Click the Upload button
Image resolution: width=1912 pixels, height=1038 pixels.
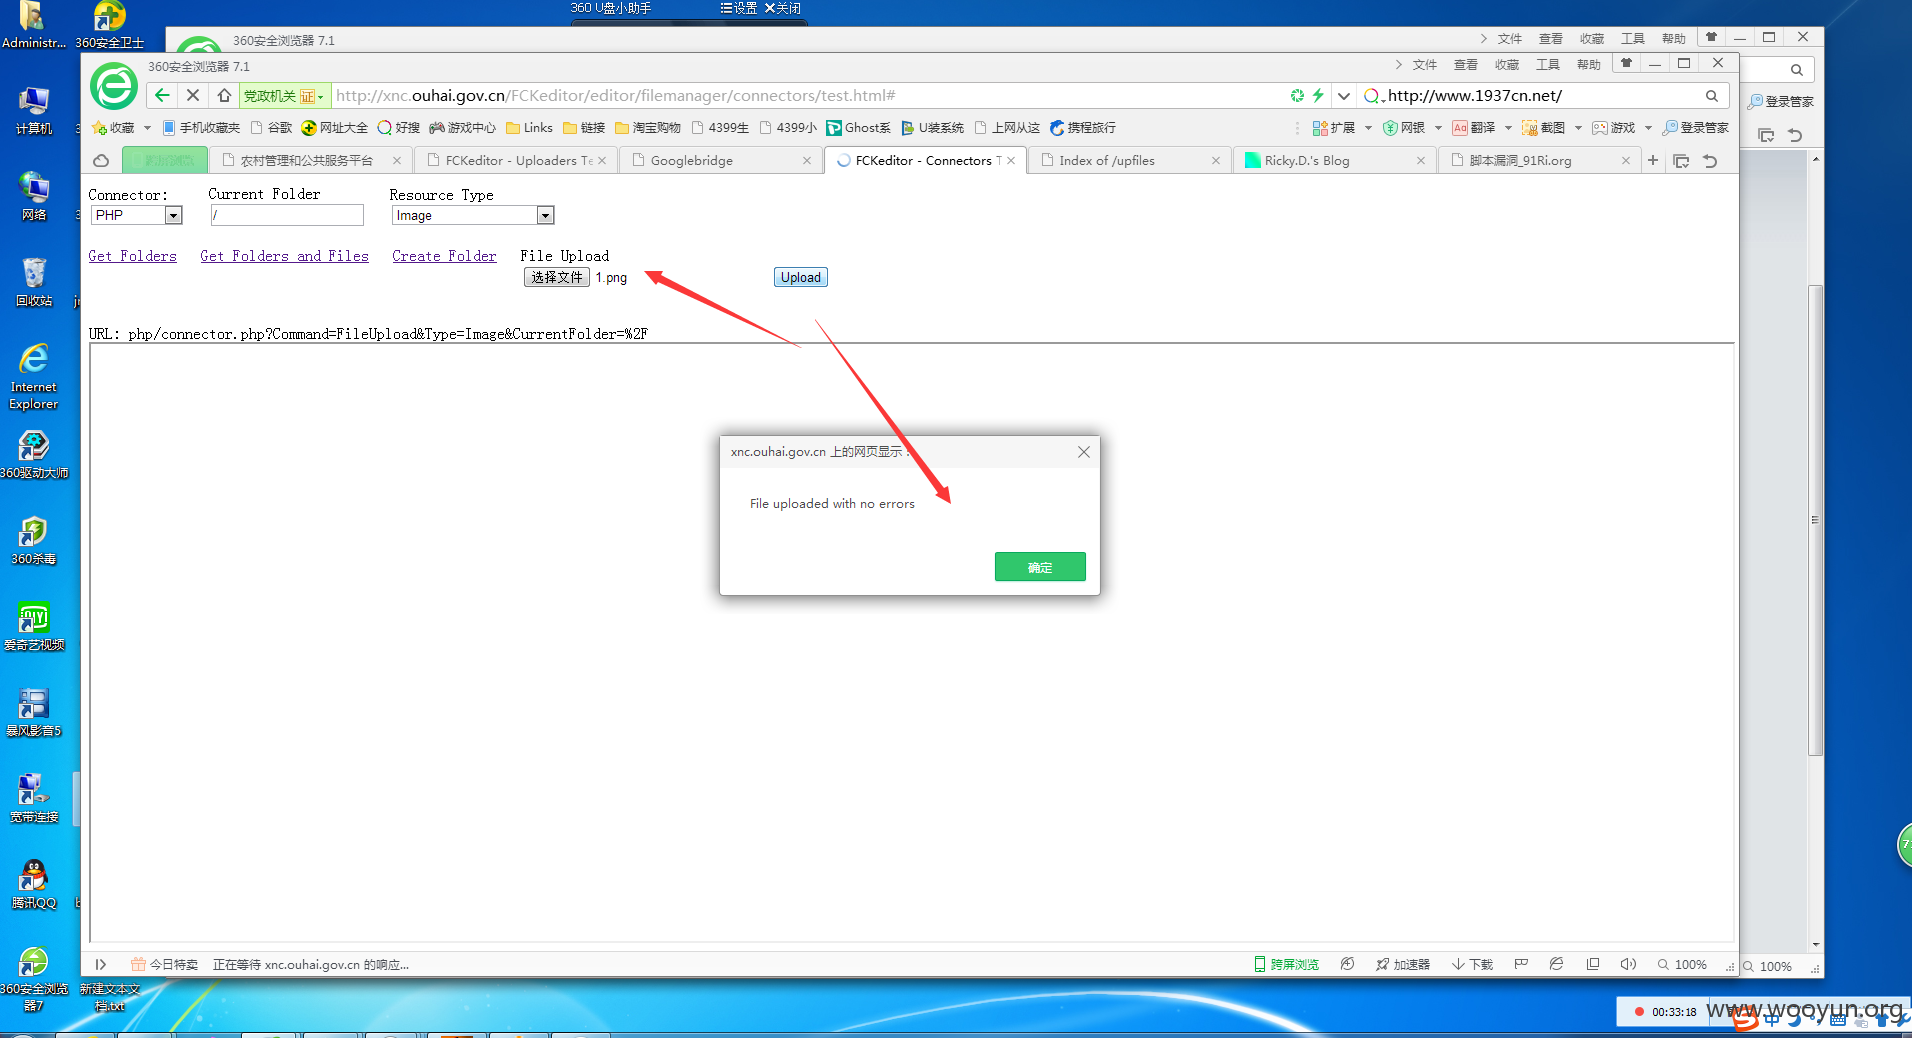click(x=801, y=277)
